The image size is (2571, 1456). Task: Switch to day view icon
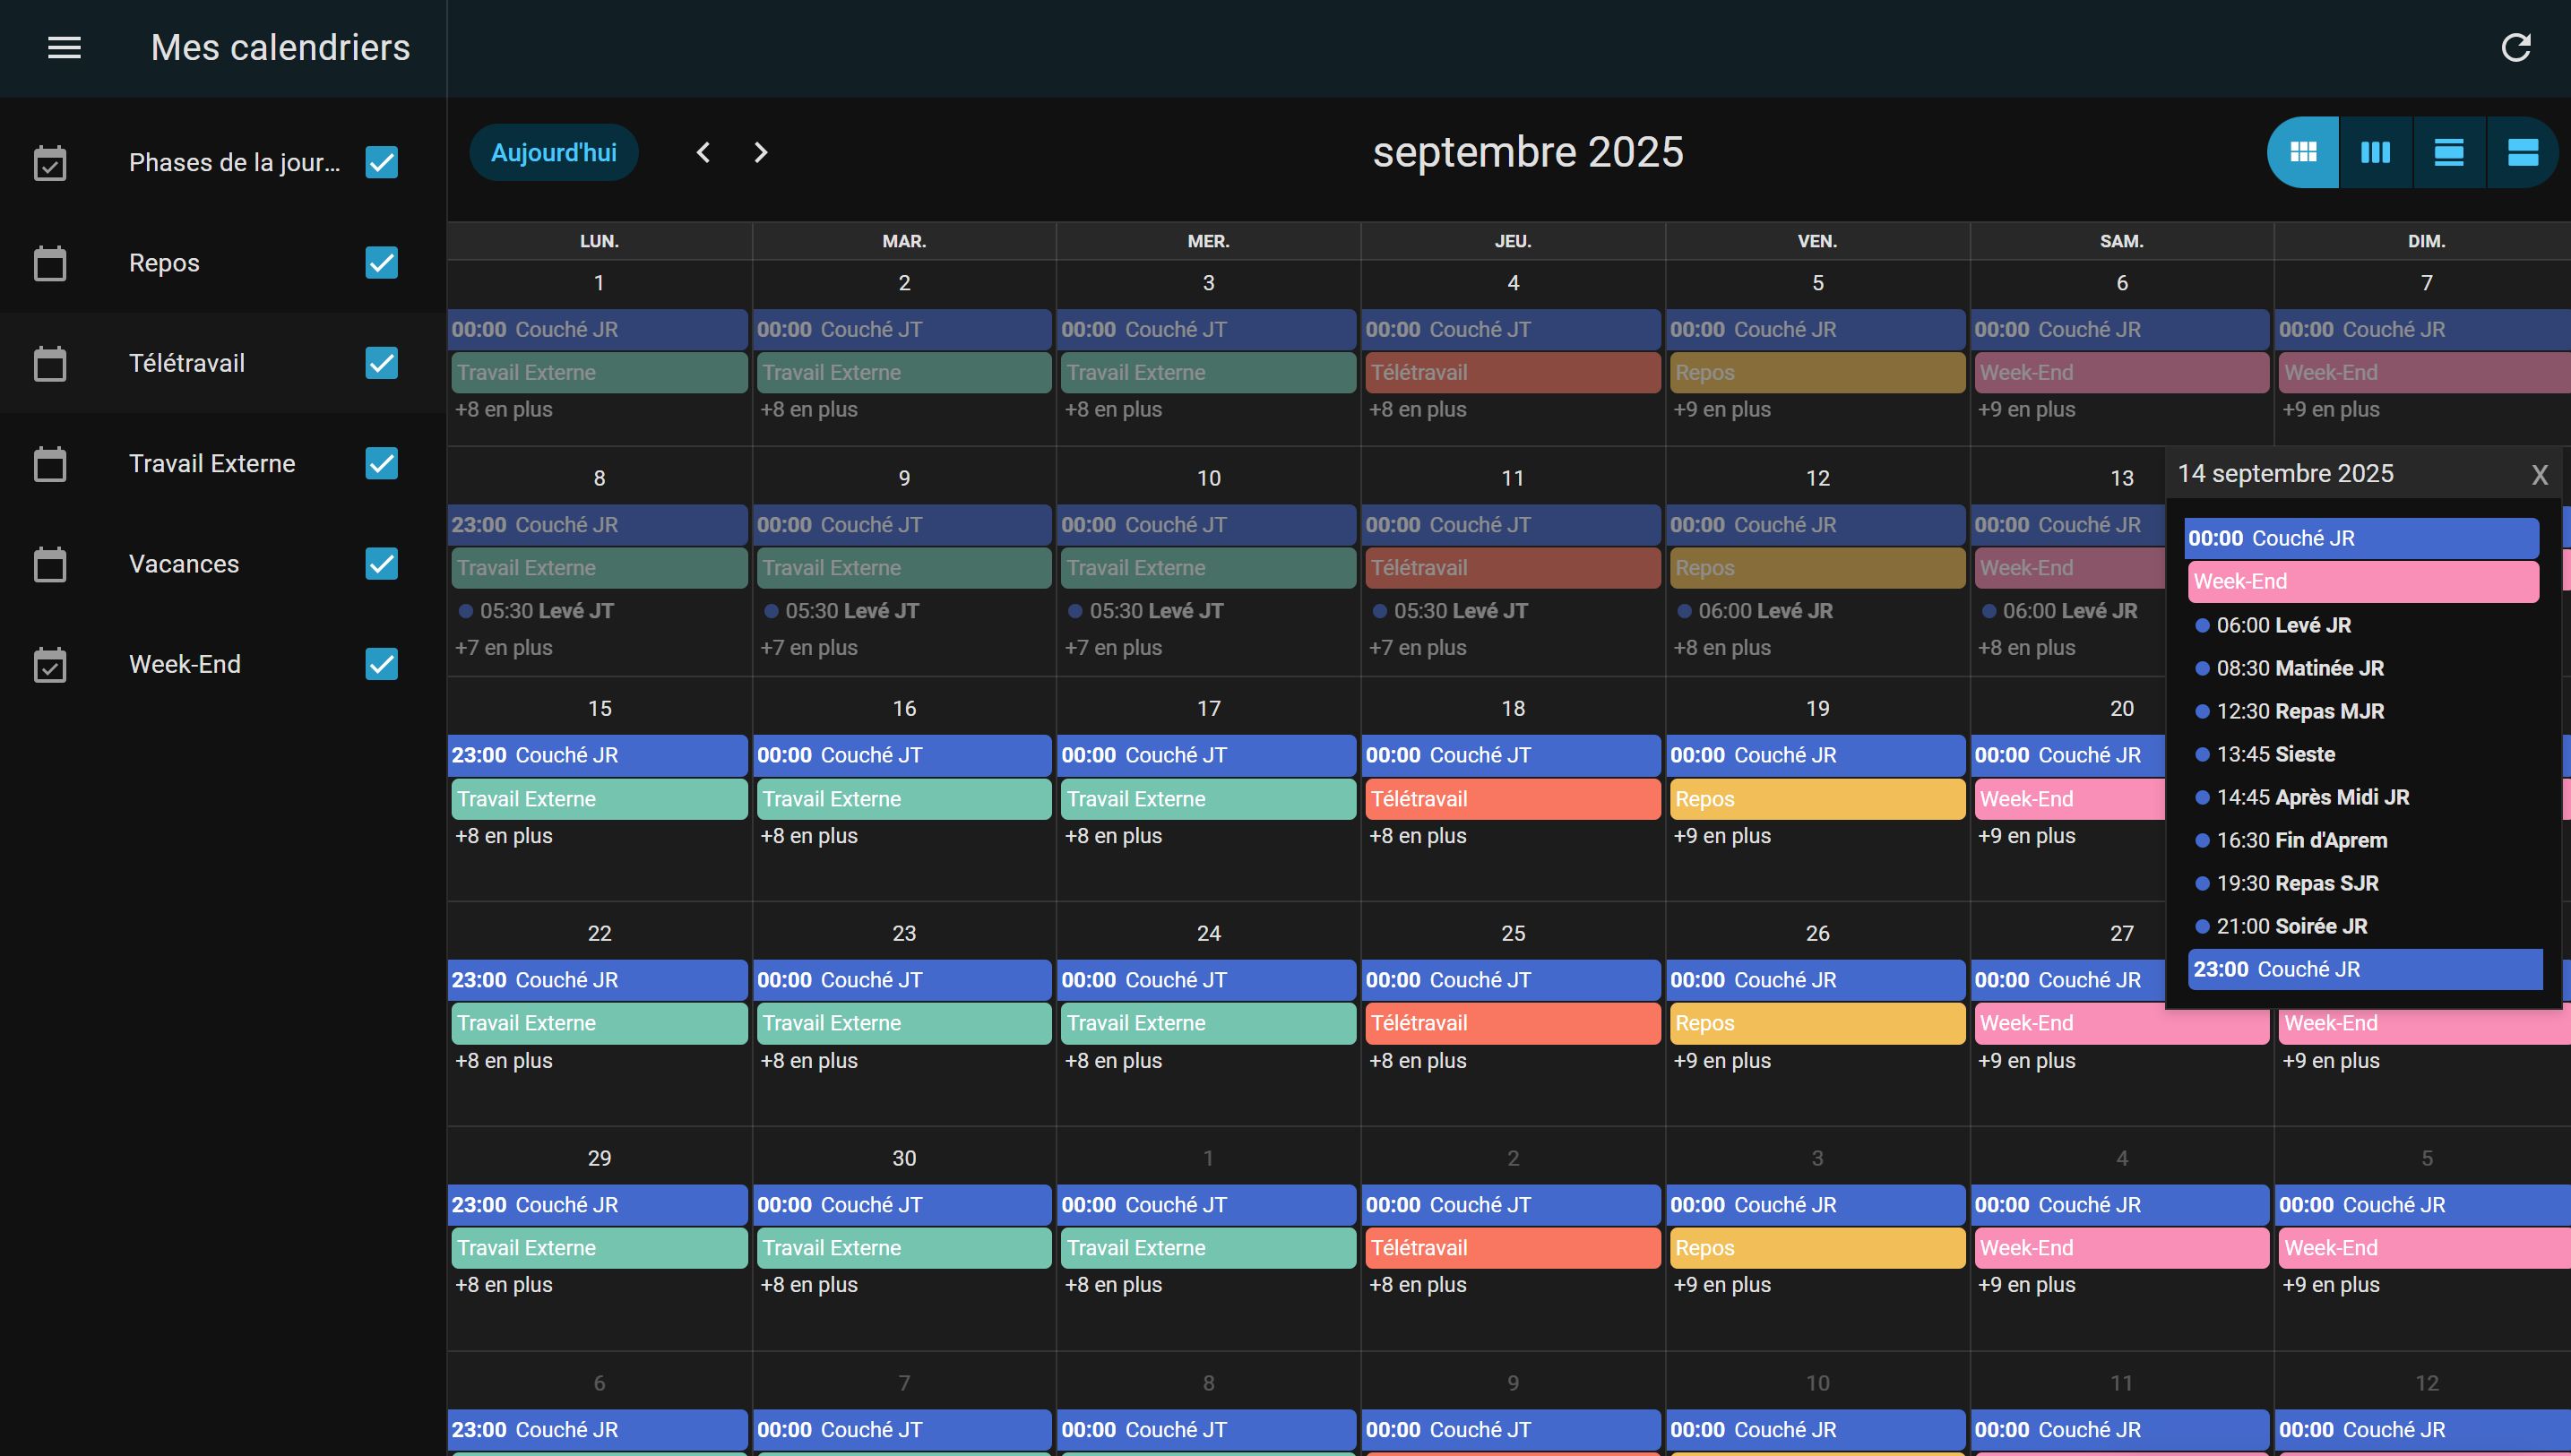point(2448,152)
